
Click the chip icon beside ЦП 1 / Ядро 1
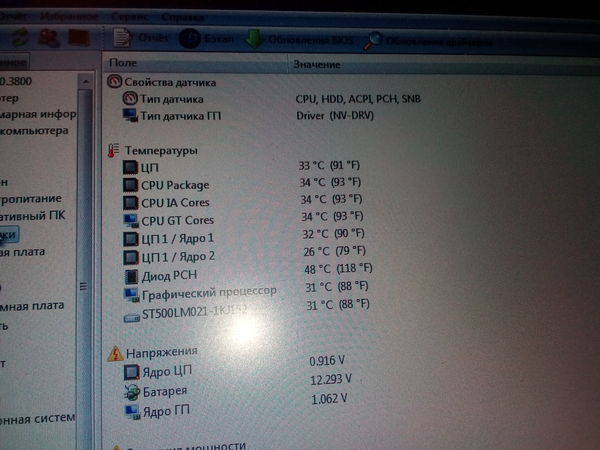(131, 239)
